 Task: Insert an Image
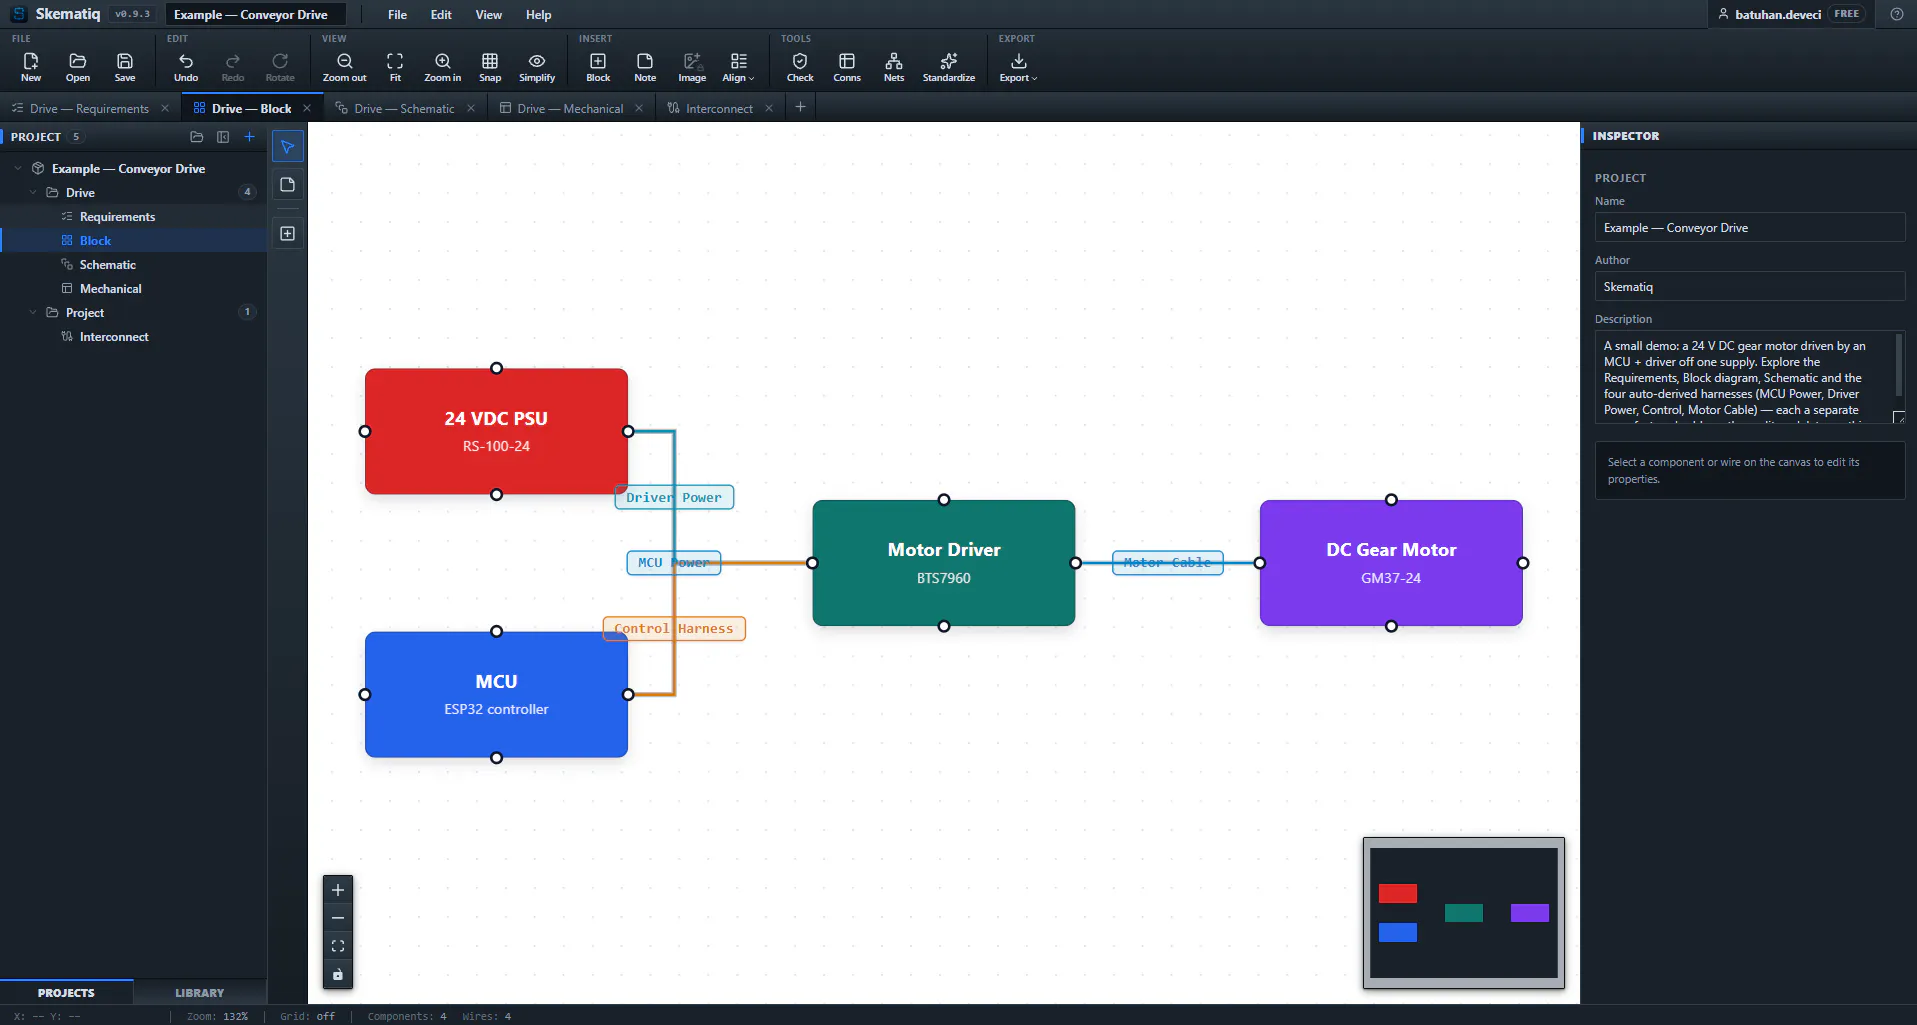point(692,67)
